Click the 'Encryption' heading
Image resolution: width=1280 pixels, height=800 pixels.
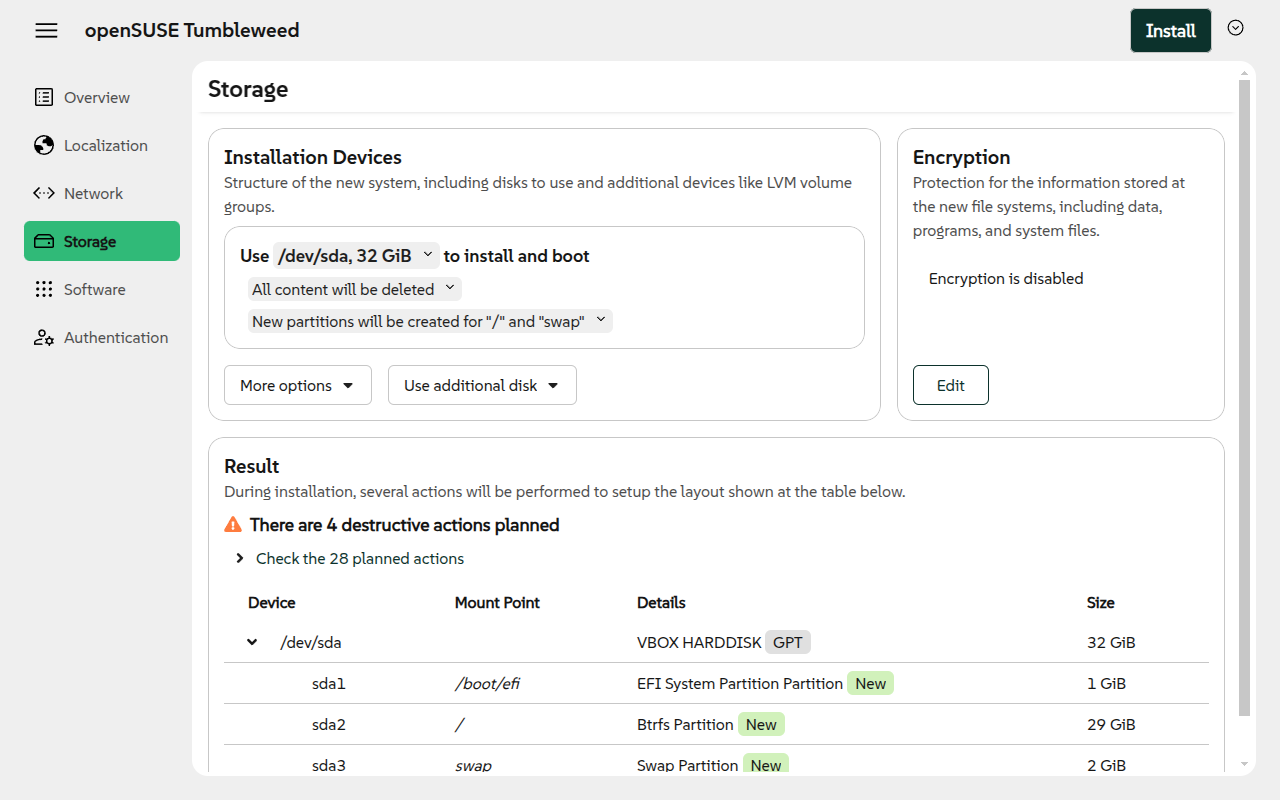(962, 157)
